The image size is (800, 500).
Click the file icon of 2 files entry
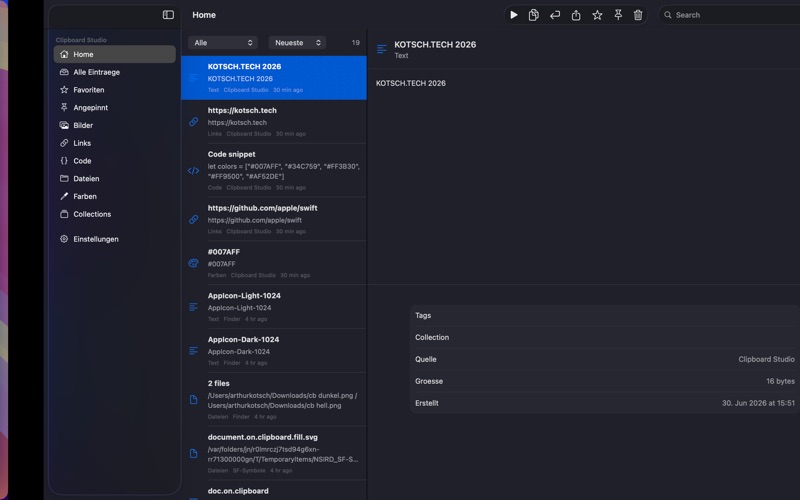tap(193, 399)
